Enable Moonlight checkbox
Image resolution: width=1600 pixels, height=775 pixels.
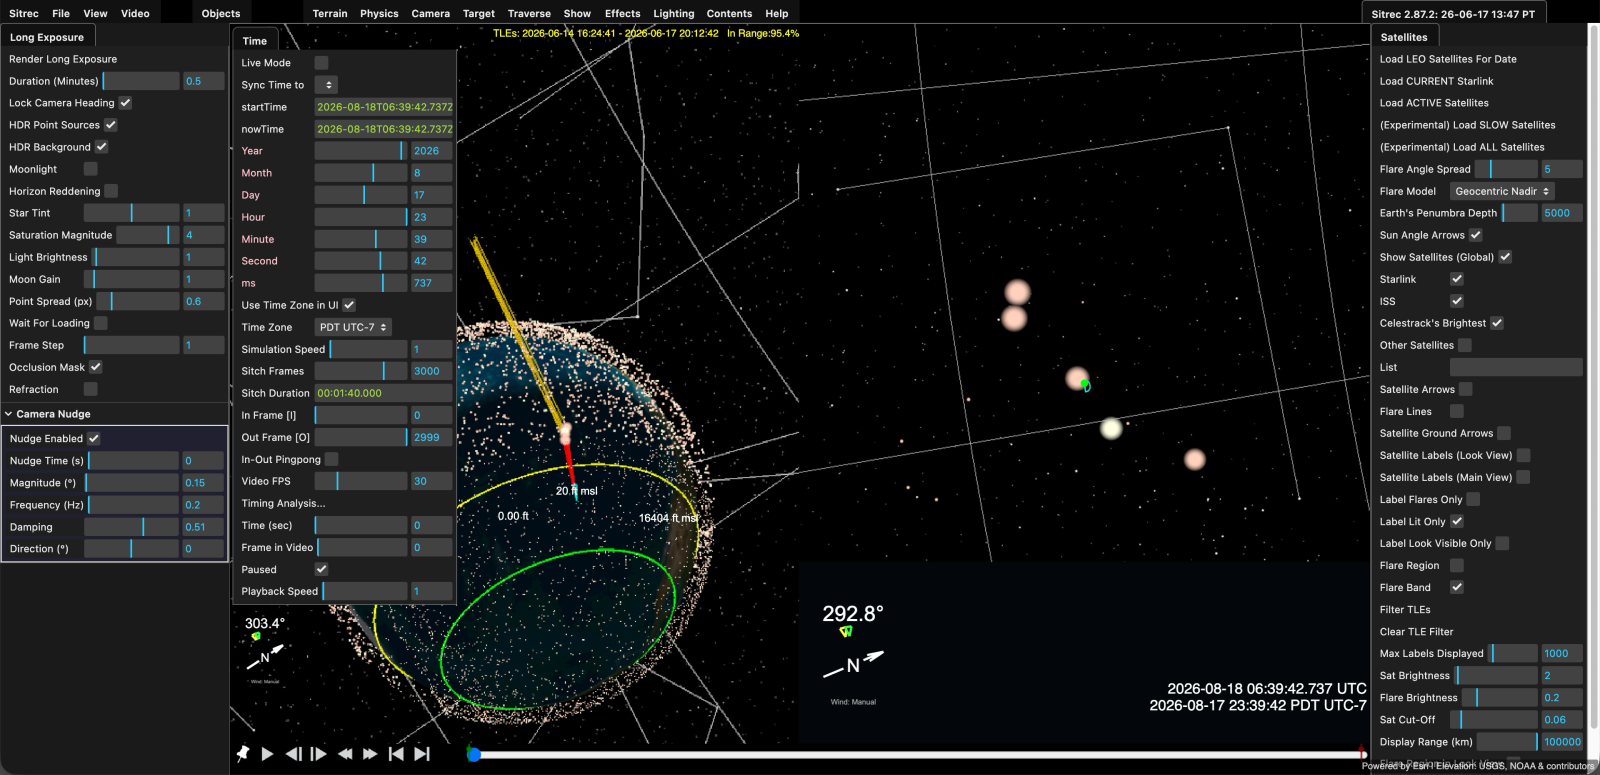(x=91, y=169)
